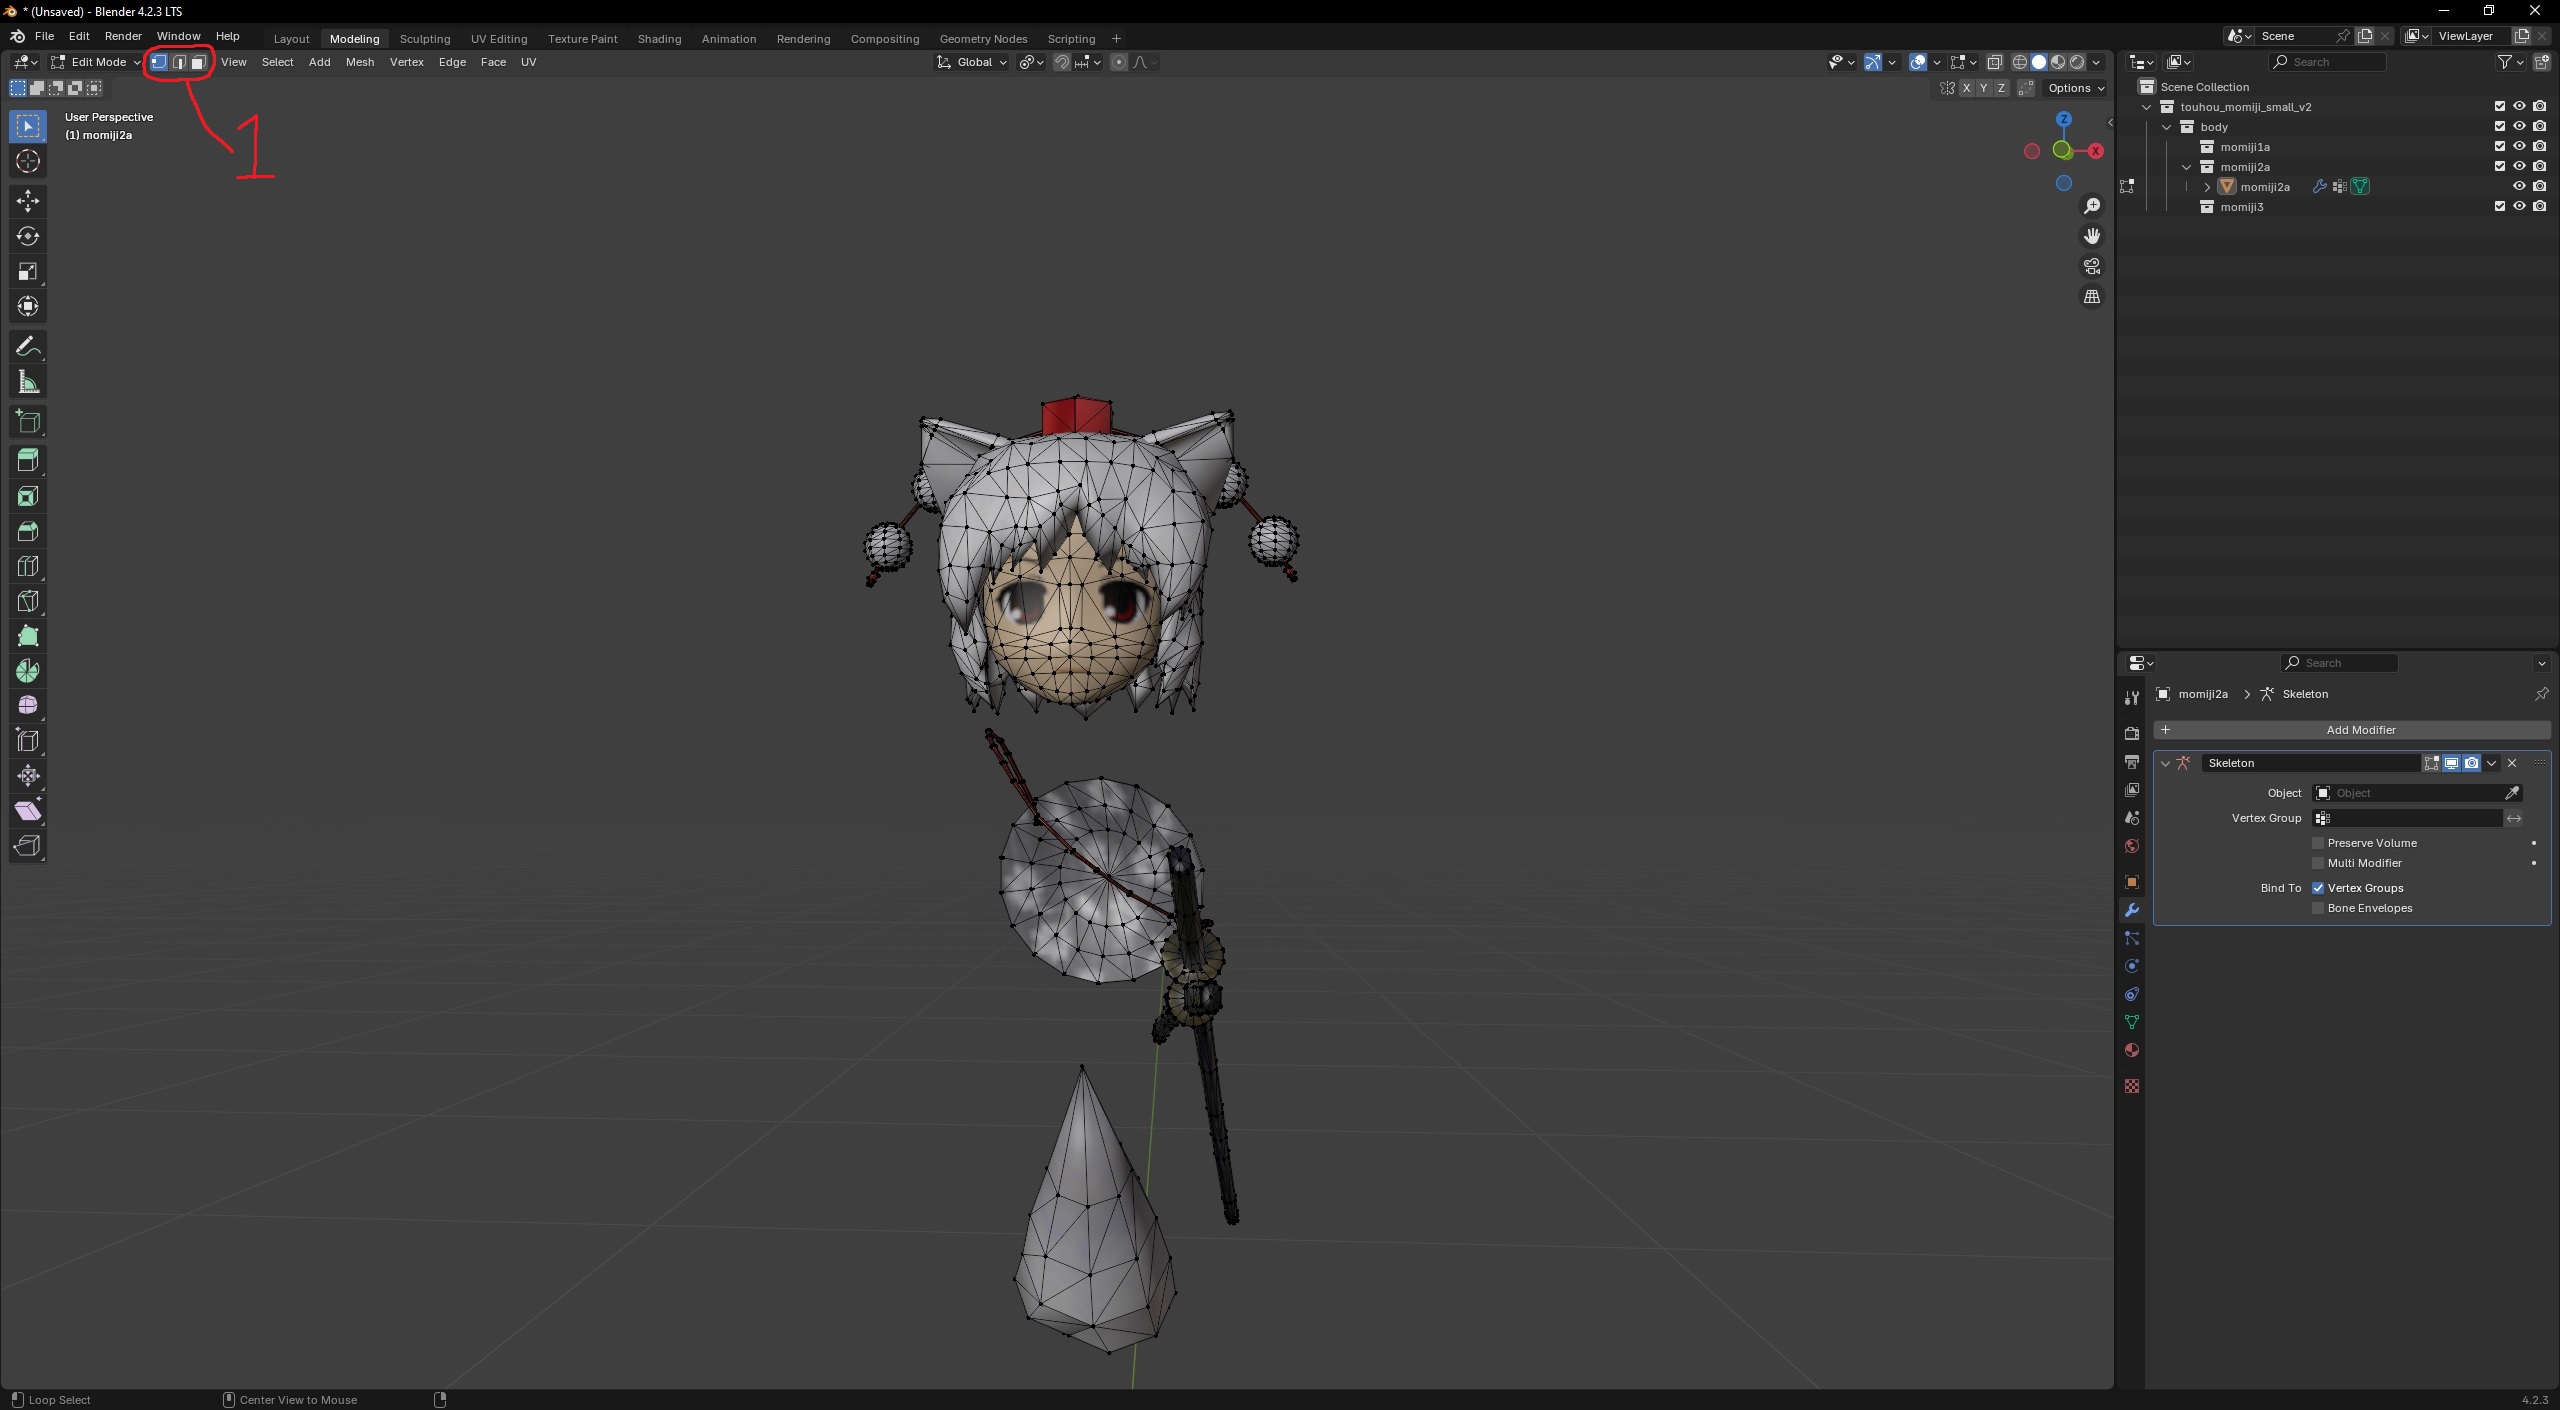The image size is (2560, 1410).
Task: Hide momiji3 collection with eye icon
Action: click(2519, 207)
